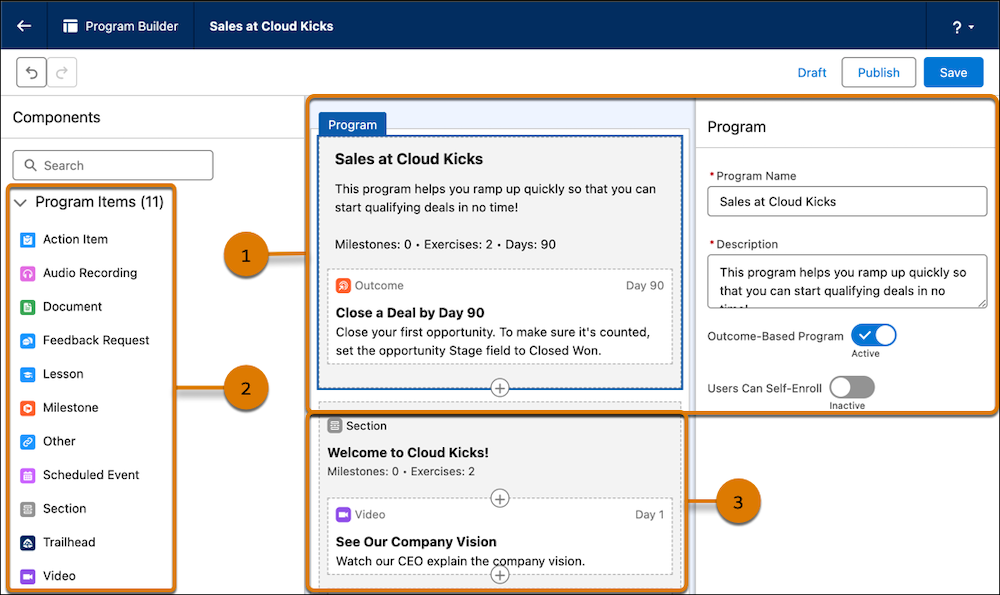Click the components Search field

coord(113,166)
